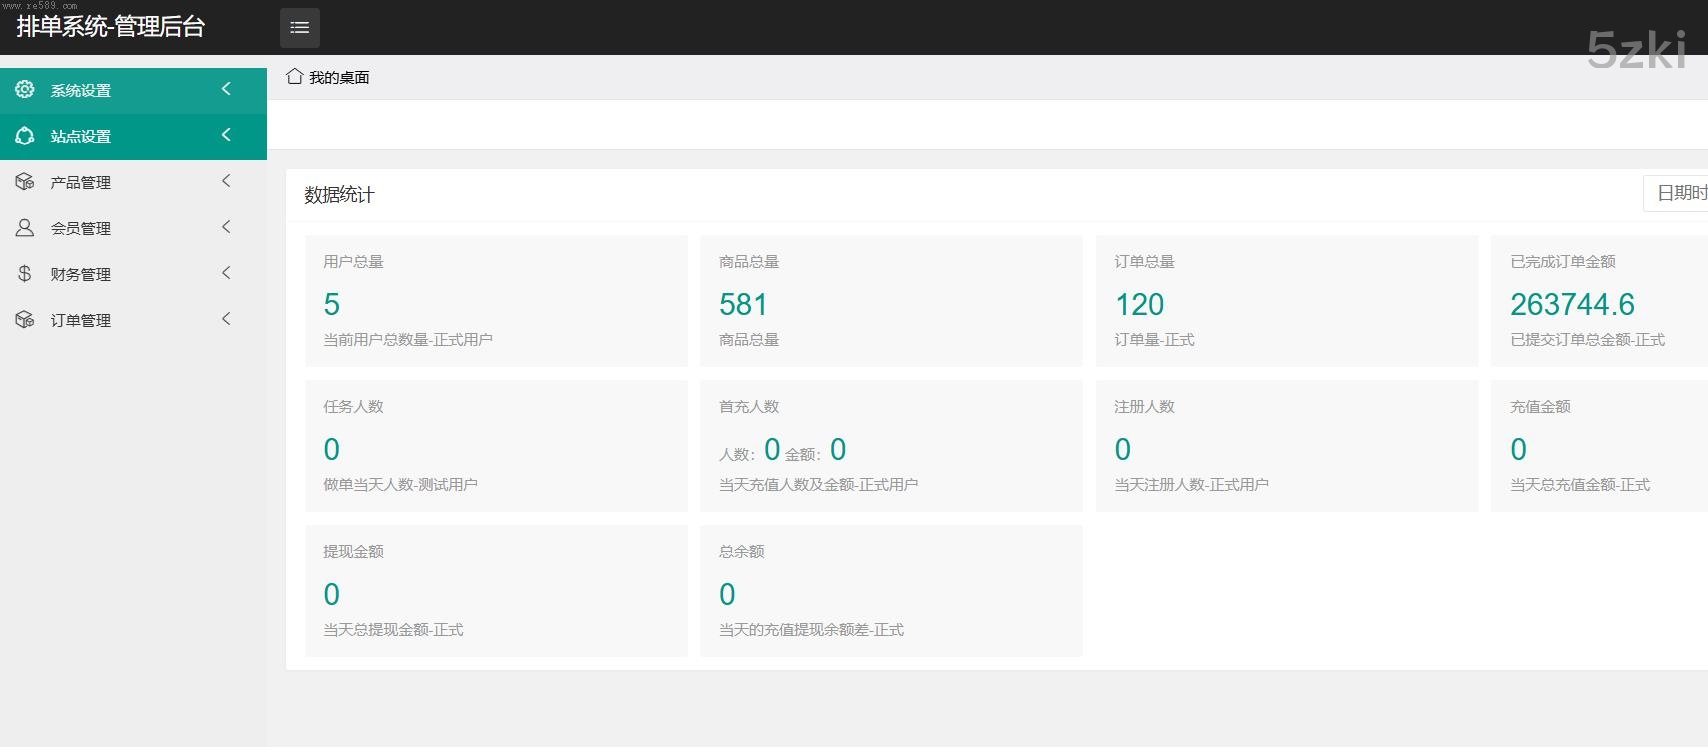Click the finance management dollar icon
This screenshot has width=1708, height=747.
pyautogui.click(x=25, y=274)
